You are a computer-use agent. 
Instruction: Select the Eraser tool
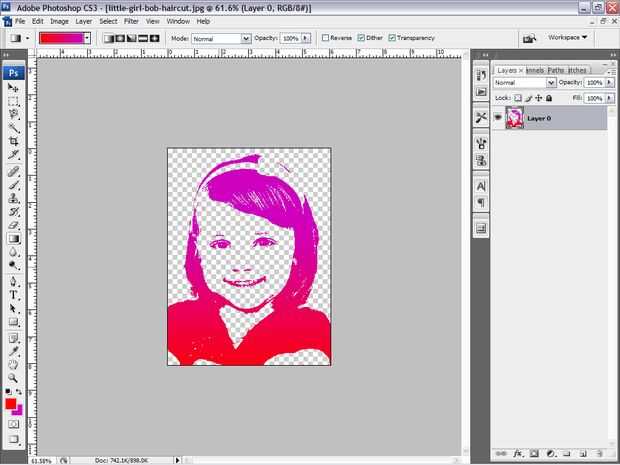(x=14, y=225)
